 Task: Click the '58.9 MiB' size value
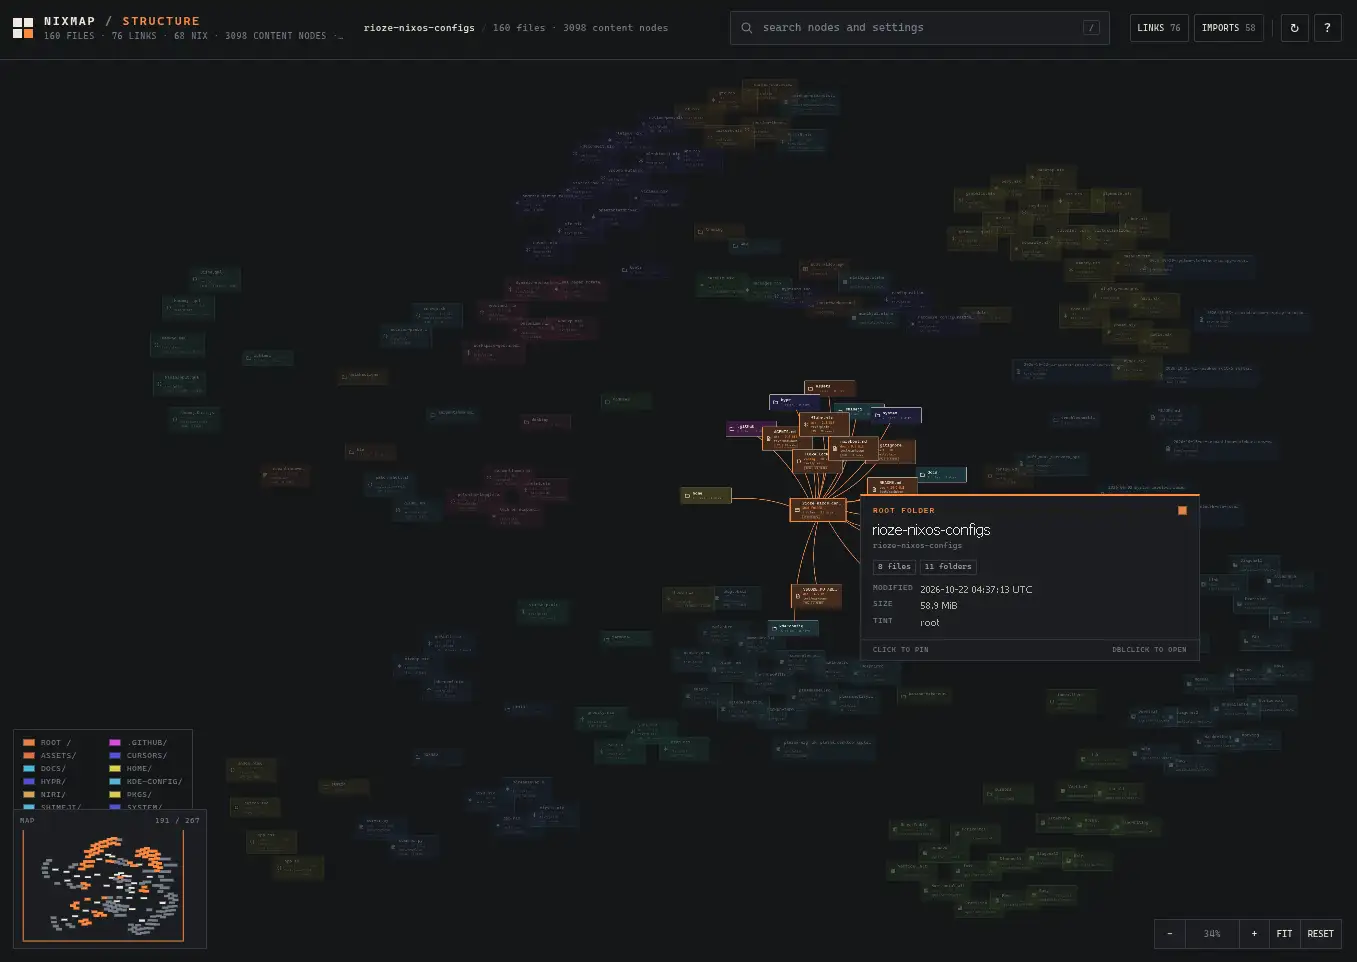pos(938,606)
